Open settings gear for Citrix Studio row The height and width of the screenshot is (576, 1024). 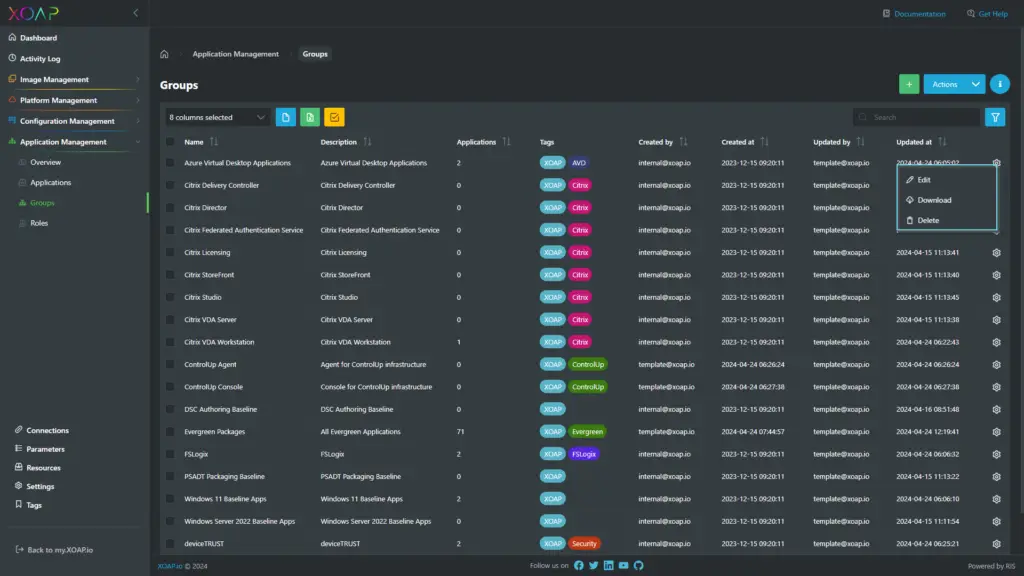coord(996,297)
